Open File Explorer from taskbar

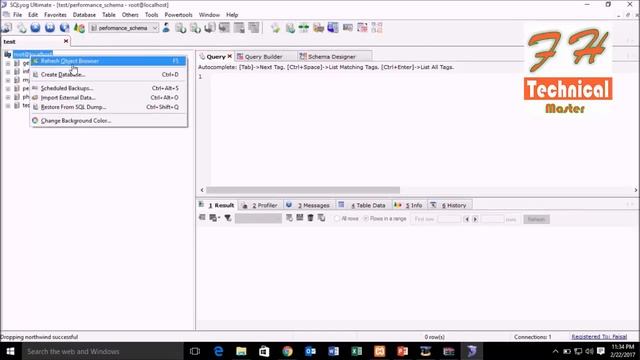point(241,351)
